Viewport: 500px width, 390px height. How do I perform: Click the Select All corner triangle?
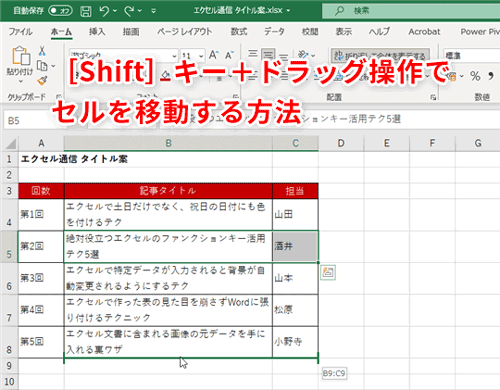[10, 144]
